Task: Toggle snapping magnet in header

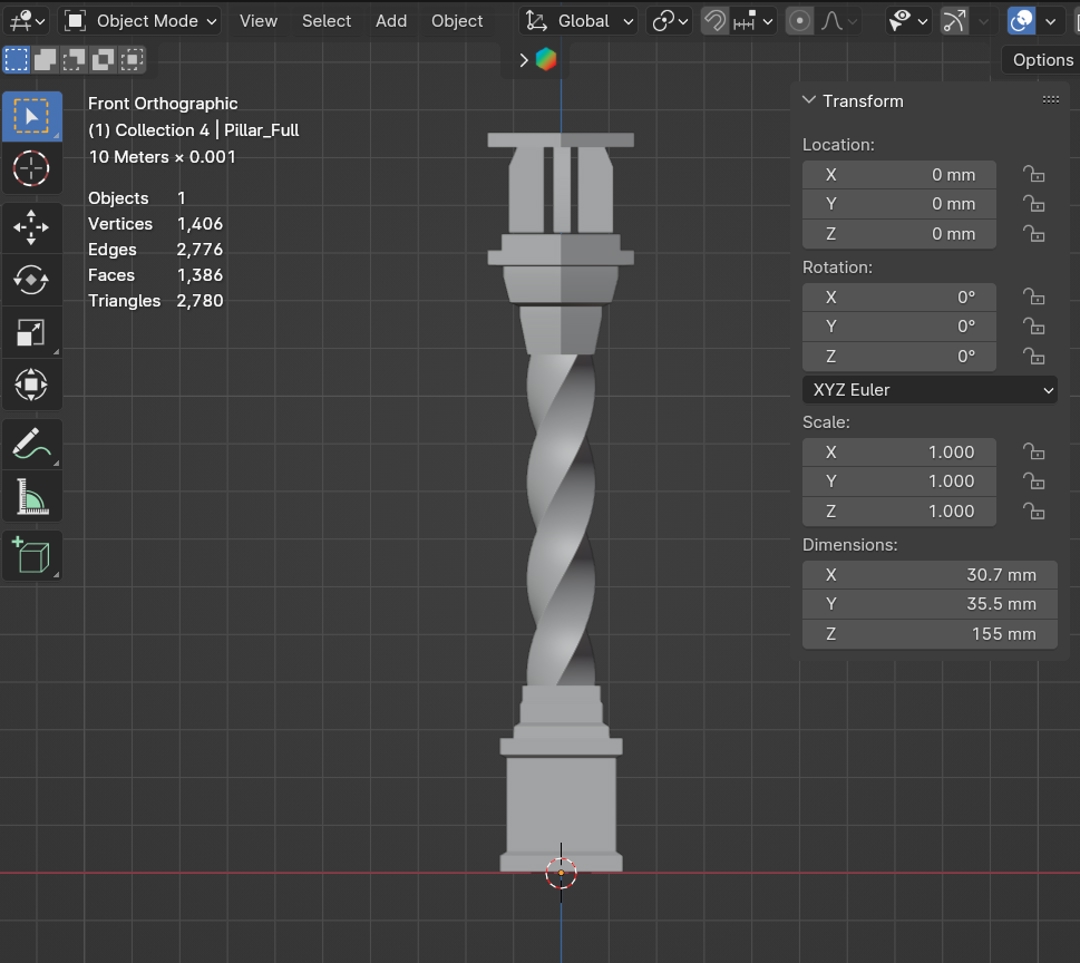Action: 714,21
